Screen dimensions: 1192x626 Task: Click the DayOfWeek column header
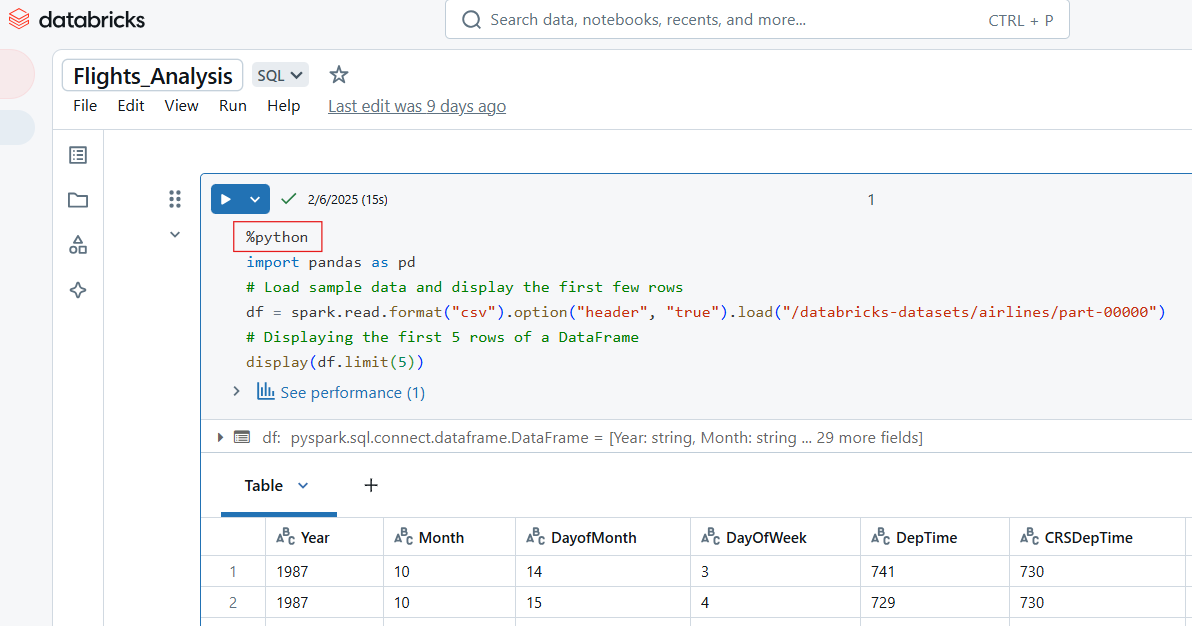click(x=775, y=537)
